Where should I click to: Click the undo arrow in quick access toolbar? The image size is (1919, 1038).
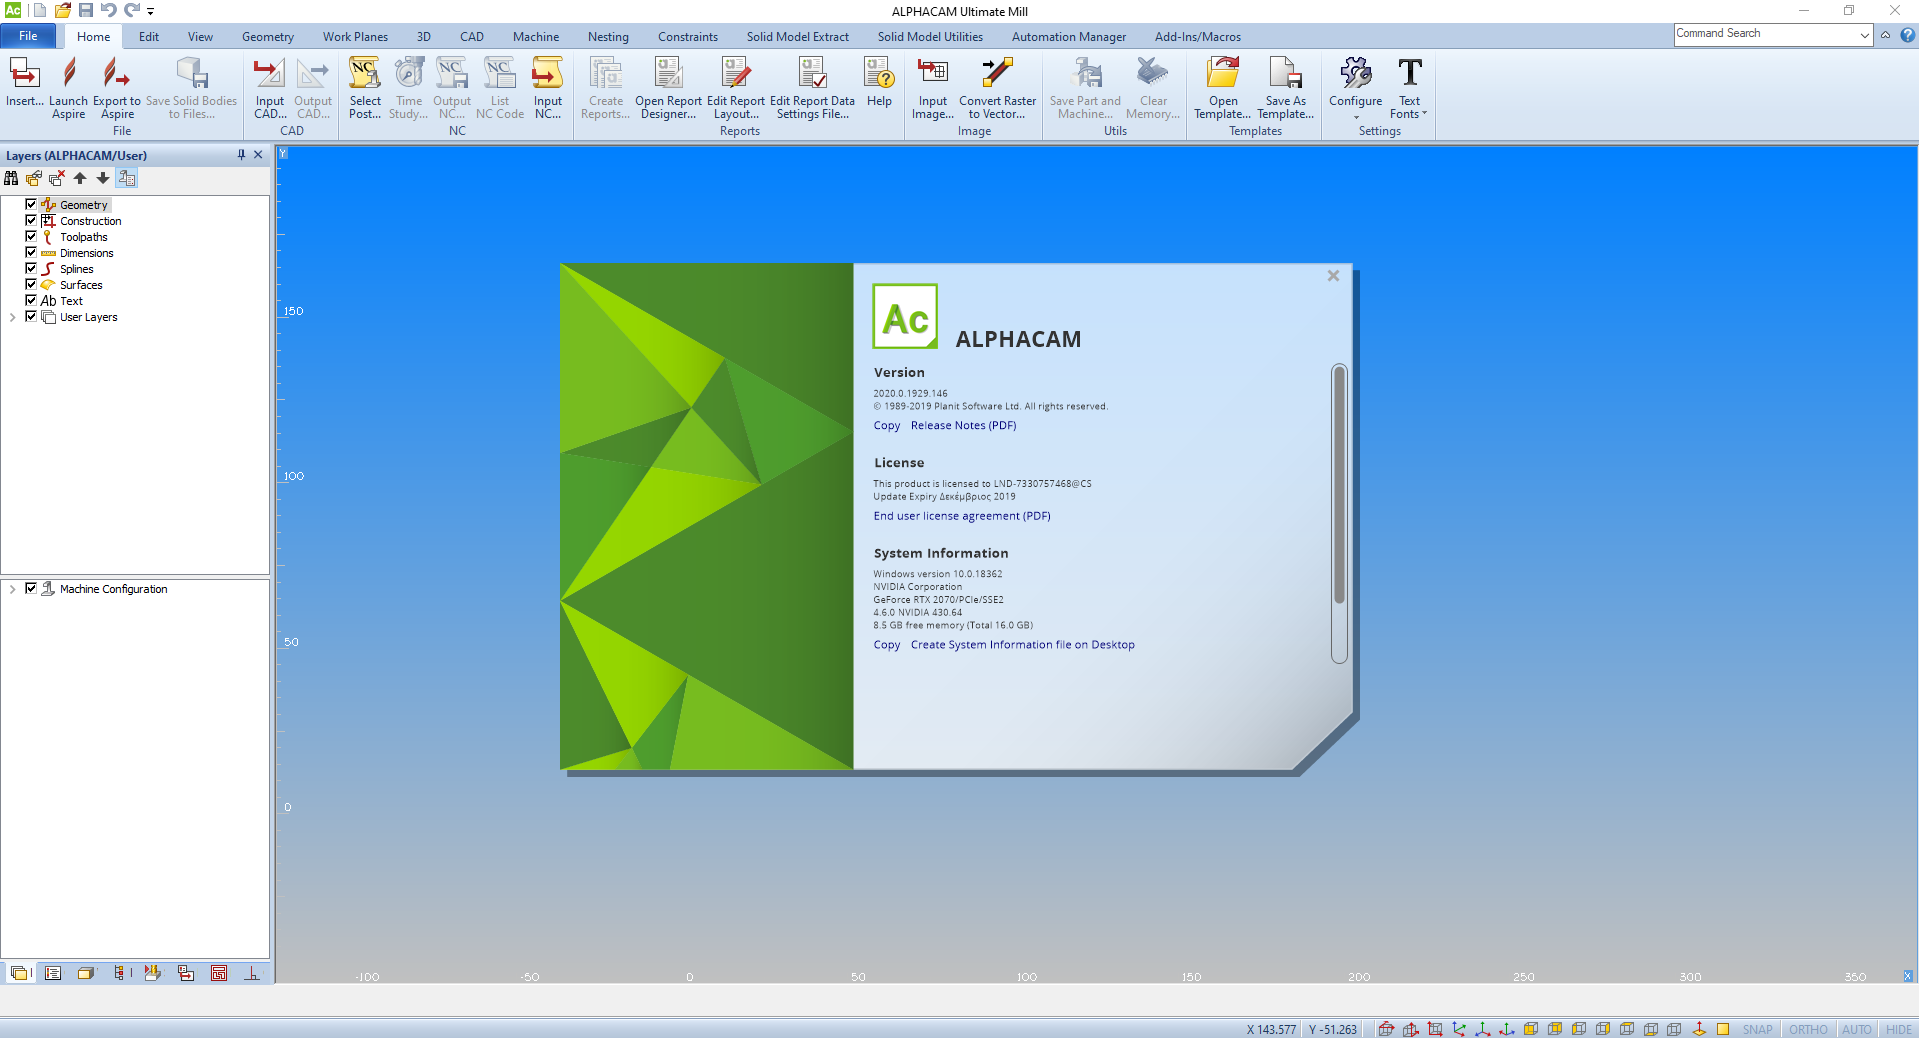[x=109, y=10]
